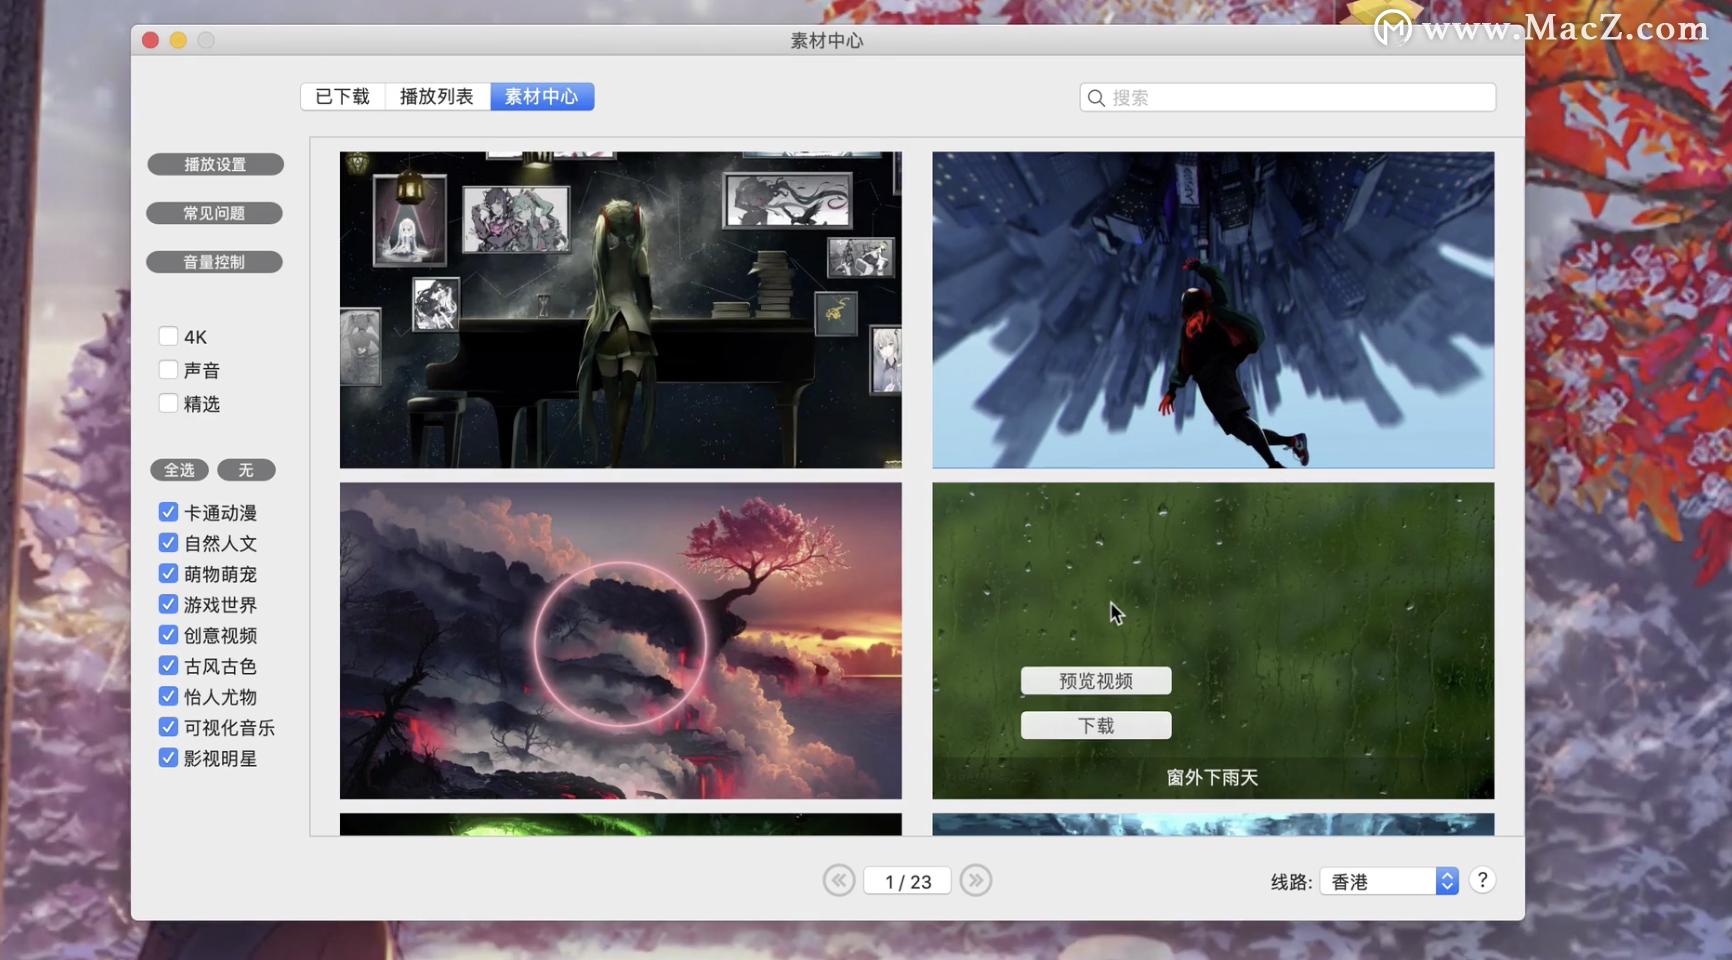The image size is (1732, 960).
Task: Switch to the 播放列表 tab
Action: tap(437, 96)
